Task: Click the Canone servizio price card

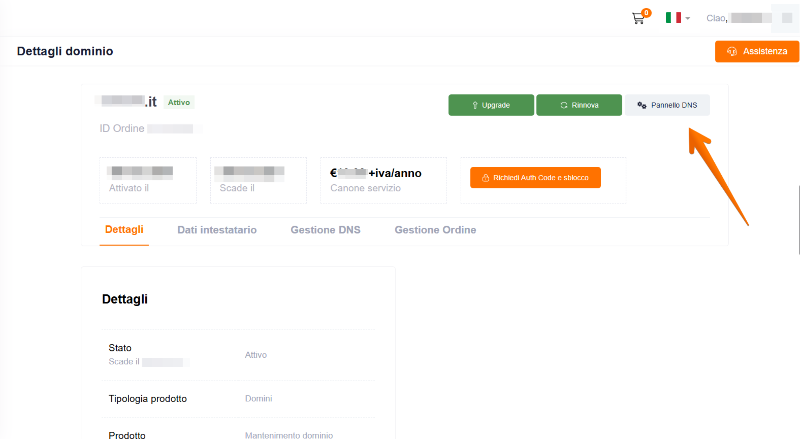Action: pyautogui.click(x=381, y=179)
